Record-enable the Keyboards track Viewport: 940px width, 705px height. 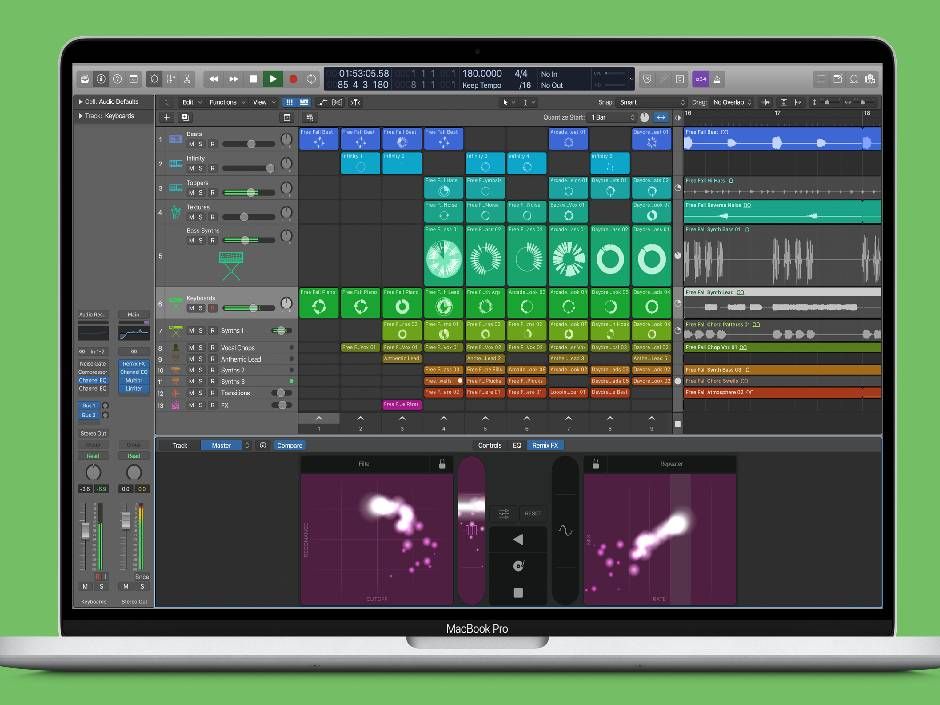coord(212,308)
